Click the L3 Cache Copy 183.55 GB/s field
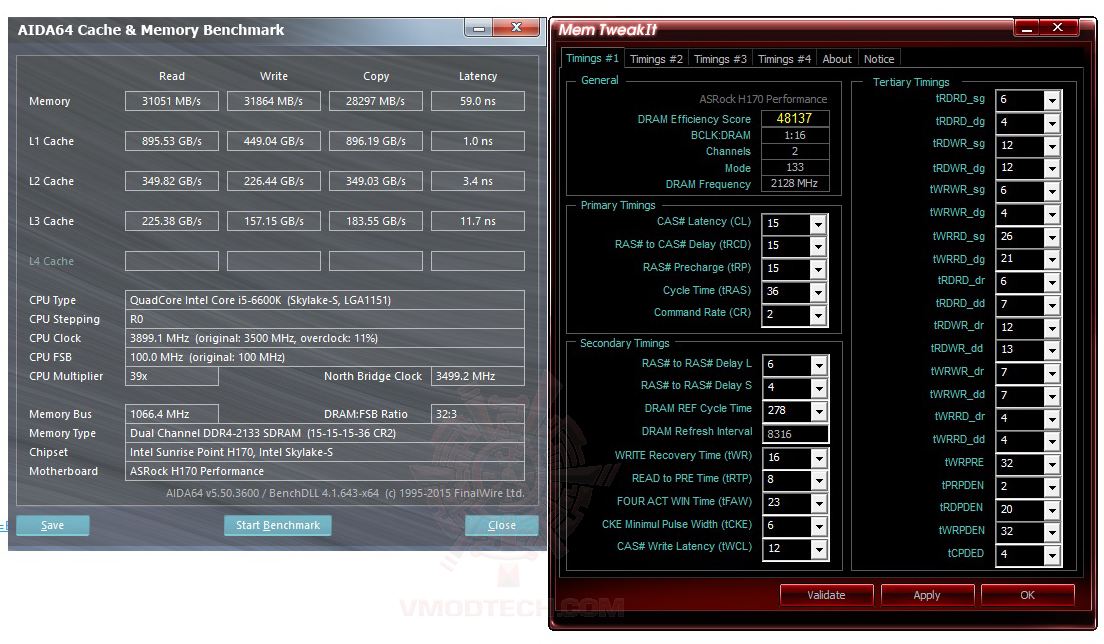Screen dimensions: 1104x644 pos(375,221)
